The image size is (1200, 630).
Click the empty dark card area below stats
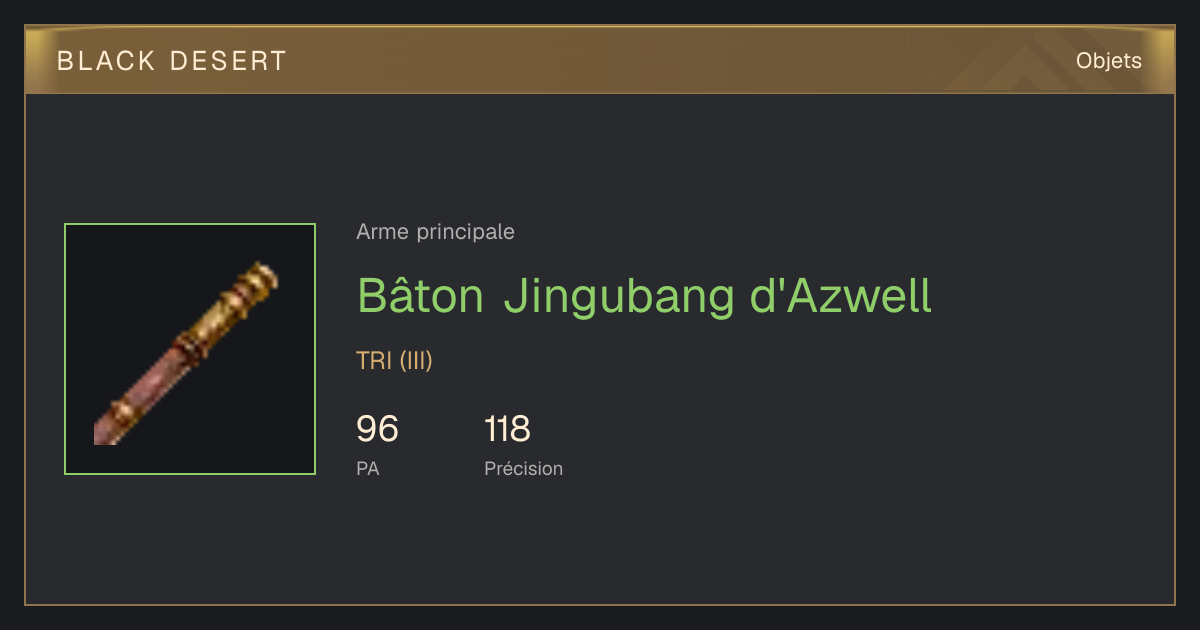pyautogui.click(x=600, y=545)
